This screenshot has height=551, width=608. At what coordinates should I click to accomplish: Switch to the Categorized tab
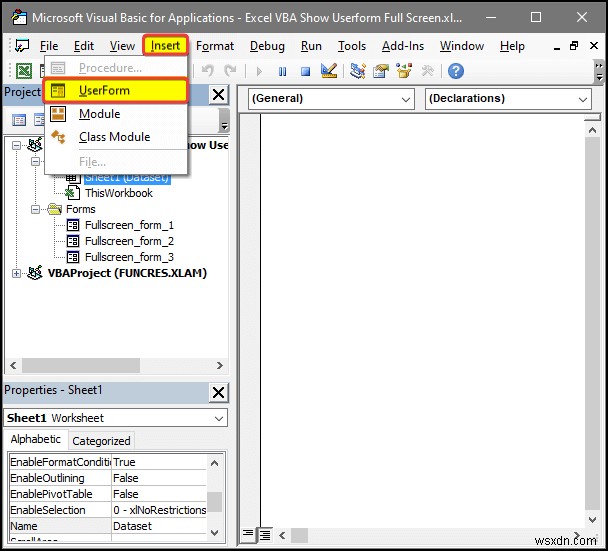(101, 441)
